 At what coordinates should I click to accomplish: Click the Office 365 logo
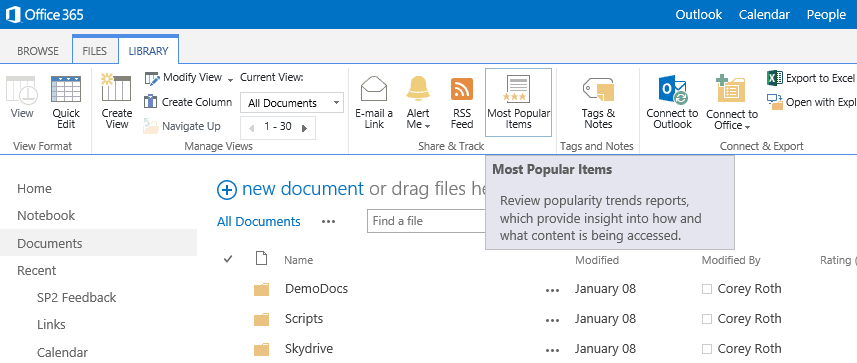pyautogui.click(x=45, y=14)
